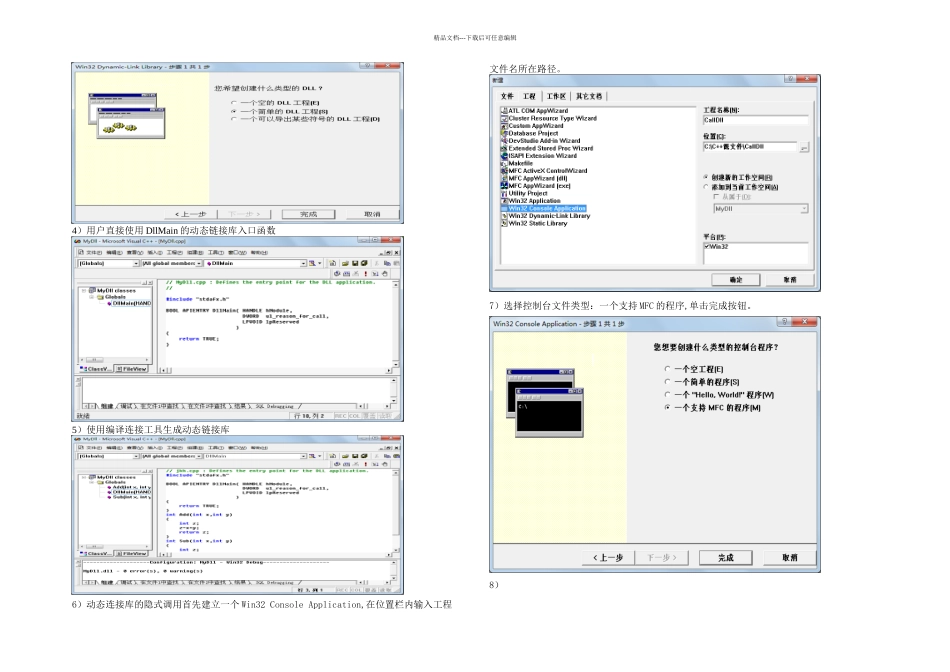Click code editor vertical scrollbar in step 5 IDE
Screen dimensions: 950x672
click(x=396, y=509)
